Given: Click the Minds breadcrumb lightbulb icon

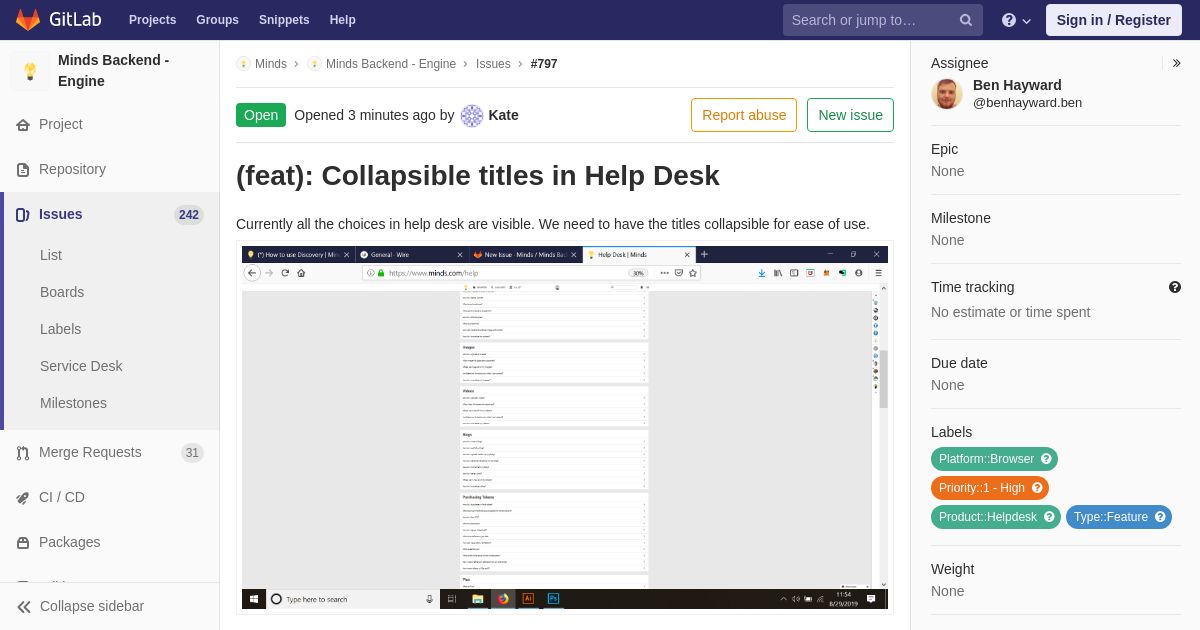Looking at the screenshot, I should click(x=243, y=64).
